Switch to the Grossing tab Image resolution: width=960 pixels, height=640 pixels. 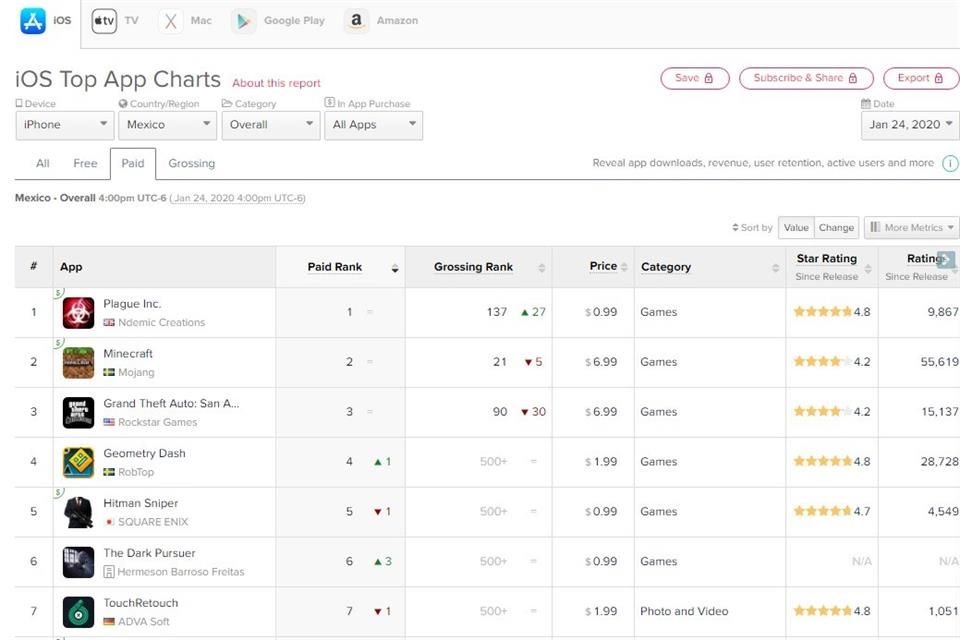point(191,164)
